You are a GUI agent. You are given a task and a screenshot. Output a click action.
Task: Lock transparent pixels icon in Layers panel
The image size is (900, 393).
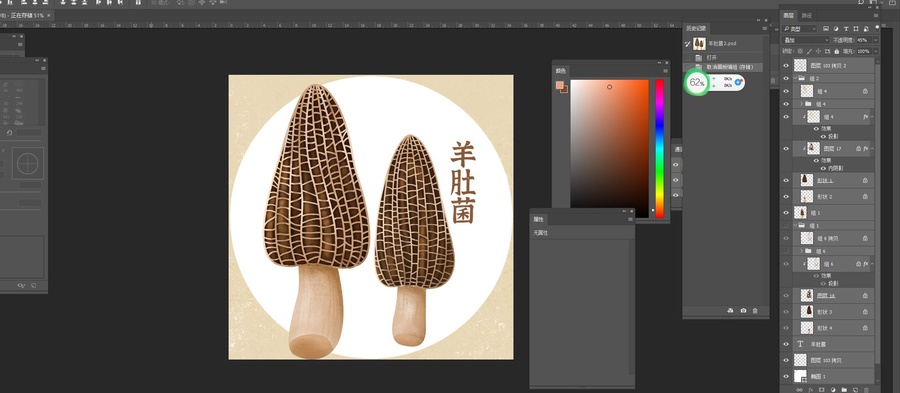[x=800, y=51]
